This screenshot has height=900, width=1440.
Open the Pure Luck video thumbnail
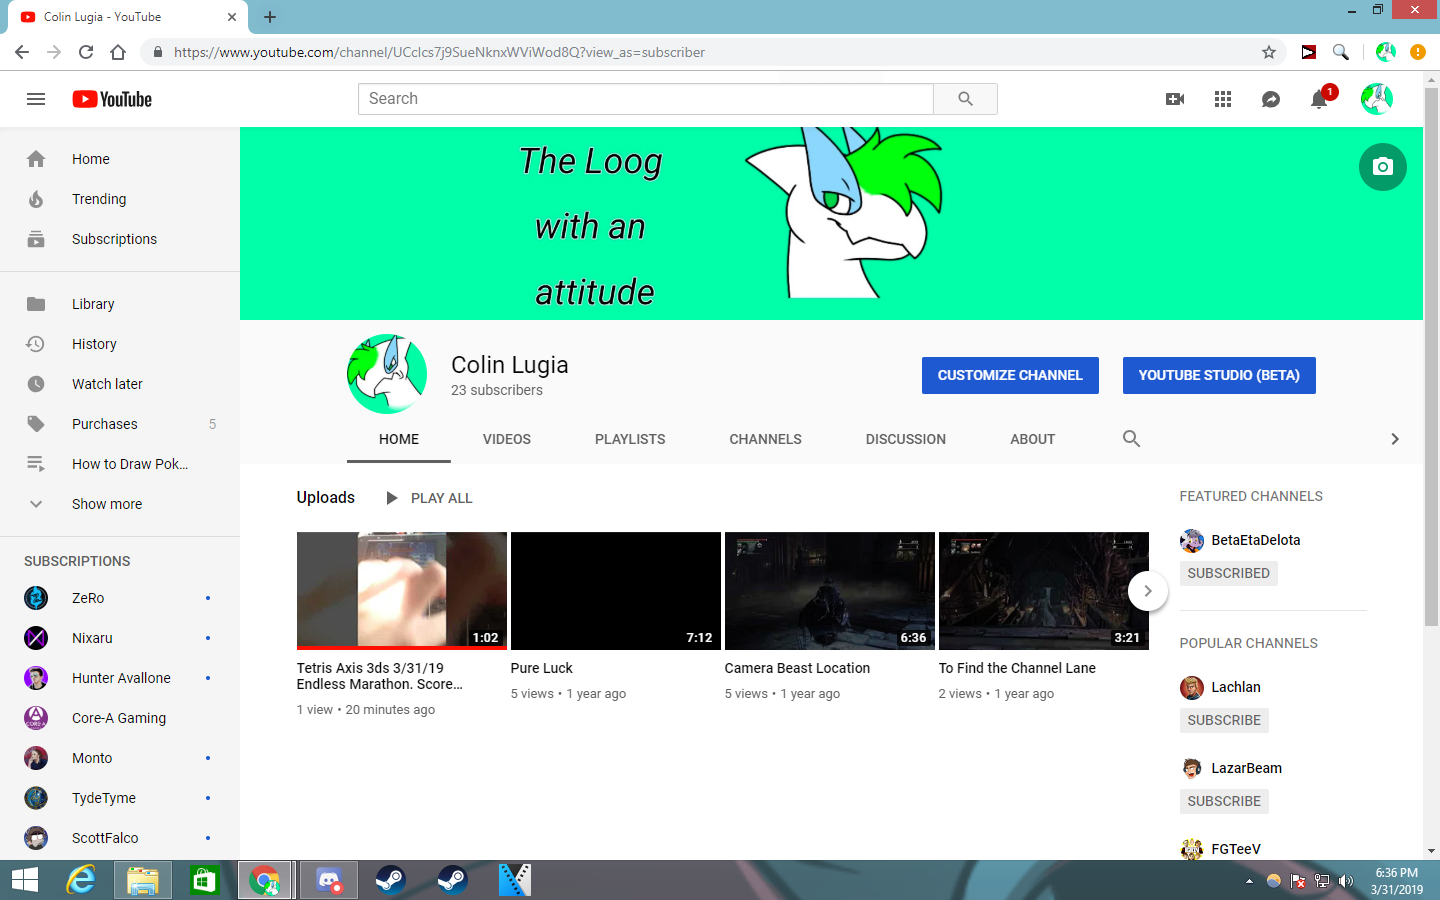pyautogui.click(x=615, y=591)
